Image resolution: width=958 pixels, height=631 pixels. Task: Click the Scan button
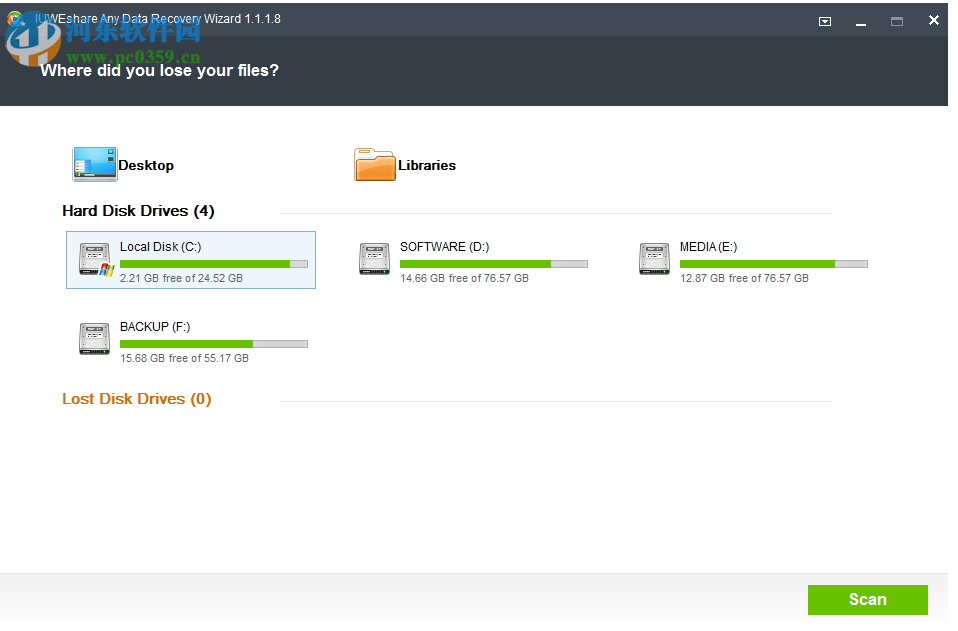[867, 599]
